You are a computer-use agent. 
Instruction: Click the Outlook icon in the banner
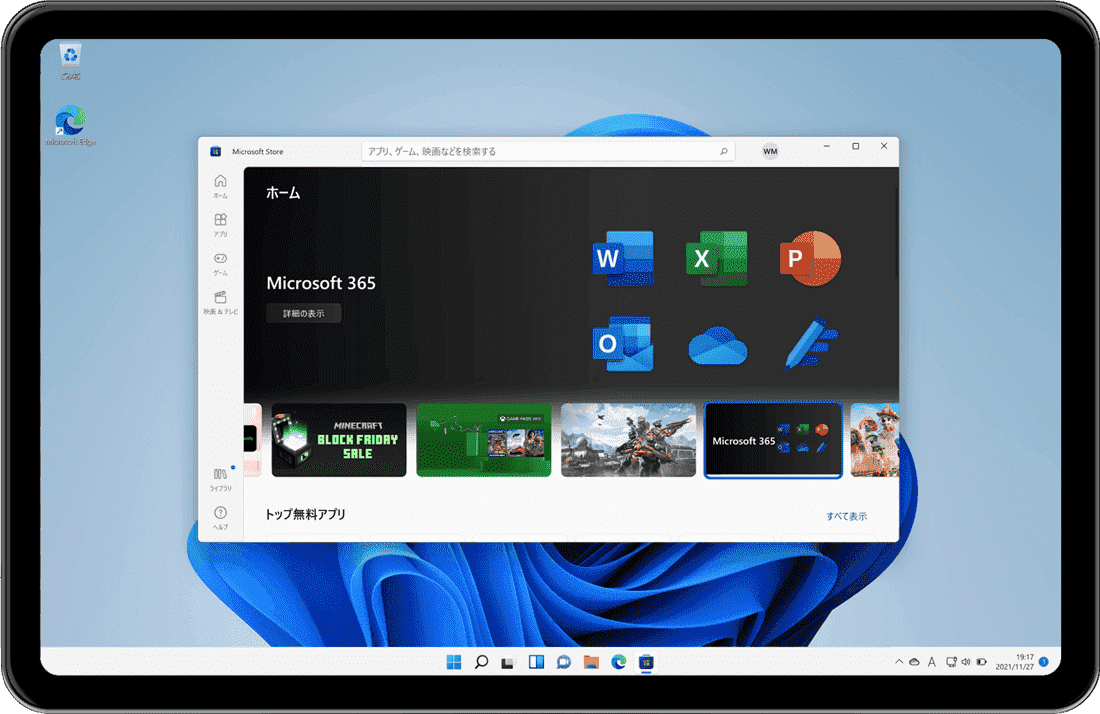pos(623,344)
